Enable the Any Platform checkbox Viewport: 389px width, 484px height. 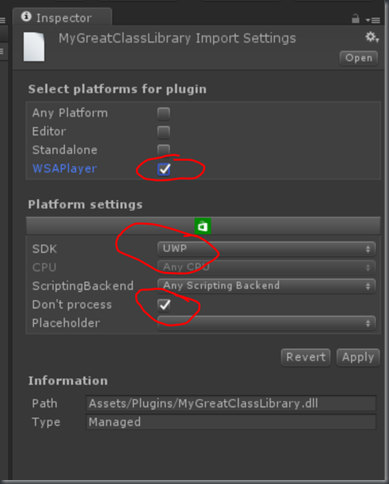(x=164, y=113)
